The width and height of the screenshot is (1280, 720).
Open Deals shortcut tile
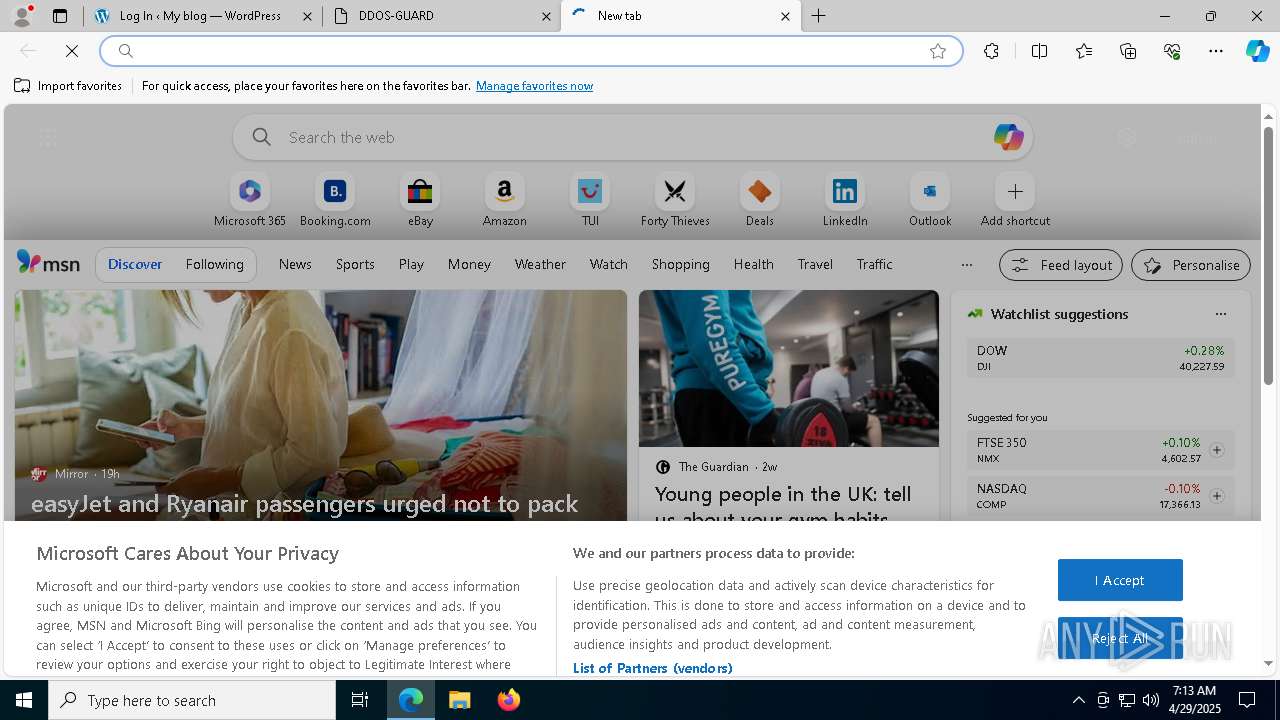(760, 201)
